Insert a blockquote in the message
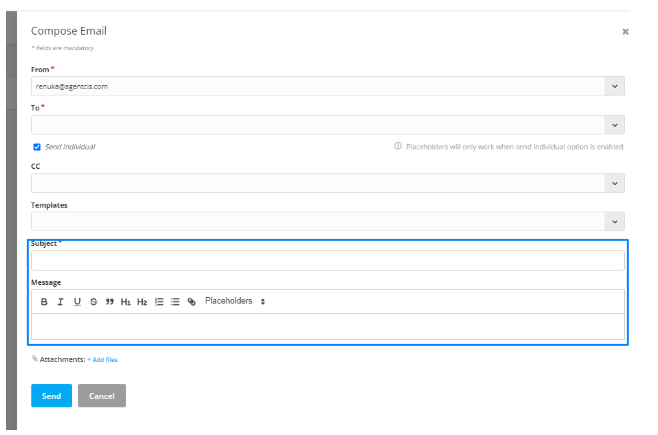Image resolution: width=658 pixels, height=435 pixels. tap(109, 301)
